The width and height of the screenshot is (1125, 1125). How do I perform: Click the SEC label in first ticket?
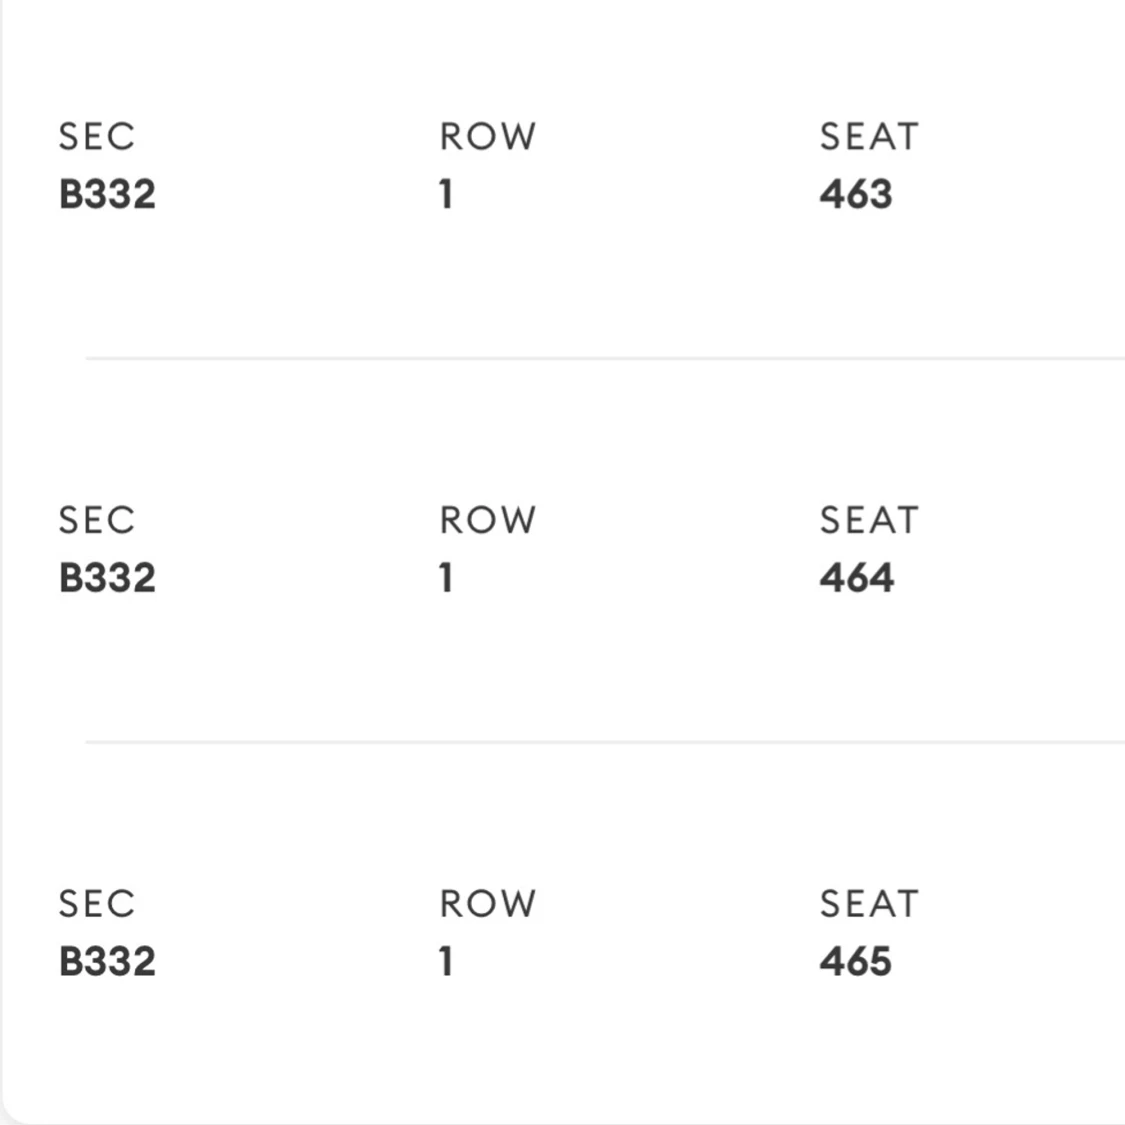pyautogui.click(x=96, y=136)
